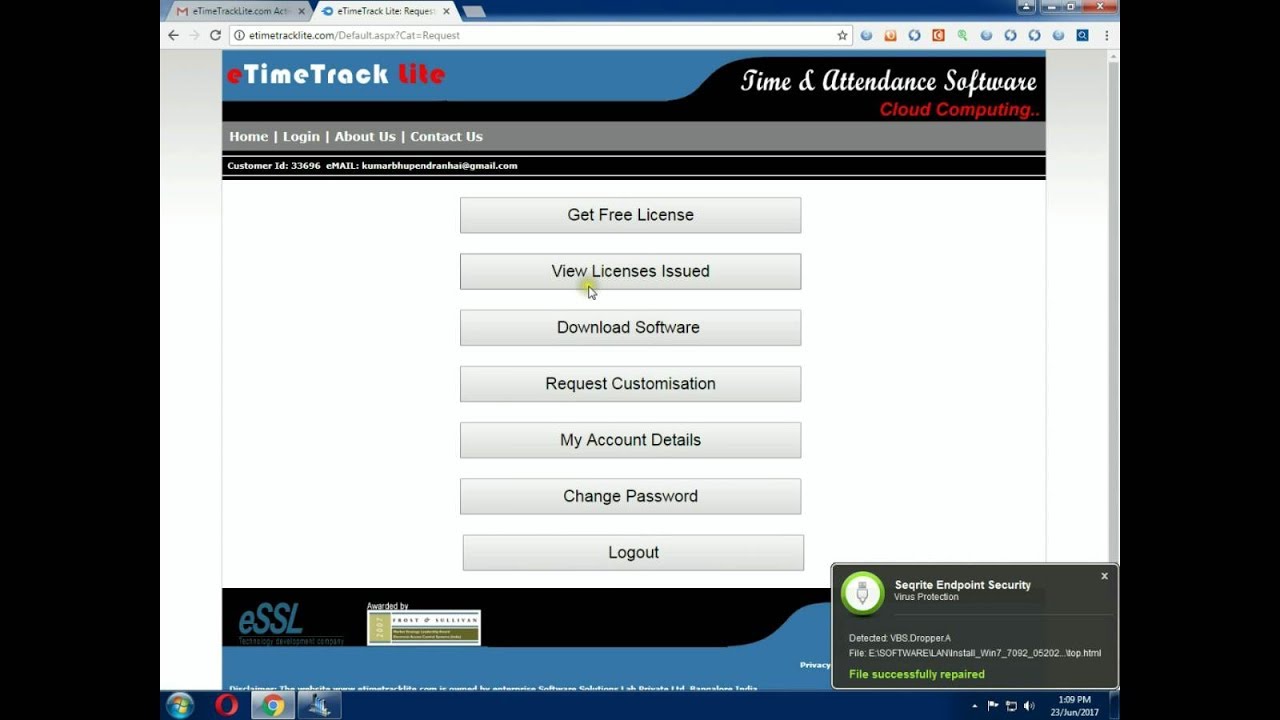
Task: Click the volume icon in system tray
Action: (1029, 706)
